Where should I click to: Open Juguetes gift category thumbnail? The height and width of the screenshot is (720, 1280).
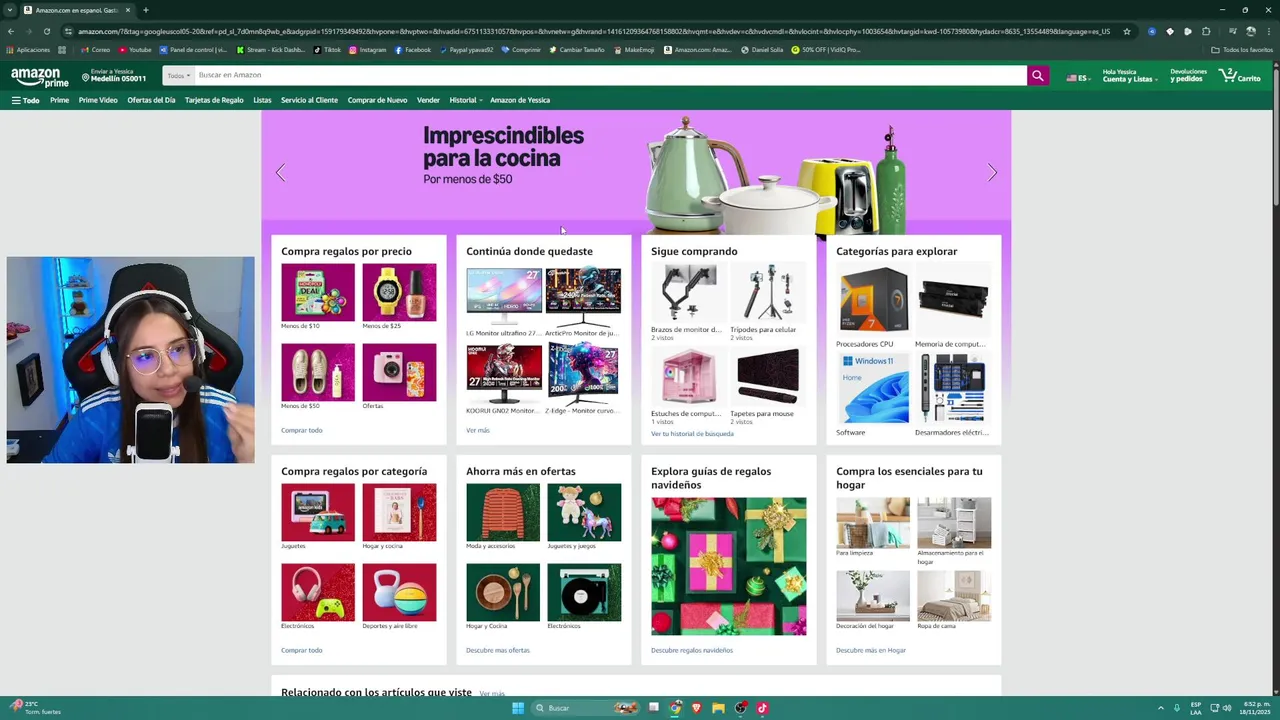(x=318, y=513)
